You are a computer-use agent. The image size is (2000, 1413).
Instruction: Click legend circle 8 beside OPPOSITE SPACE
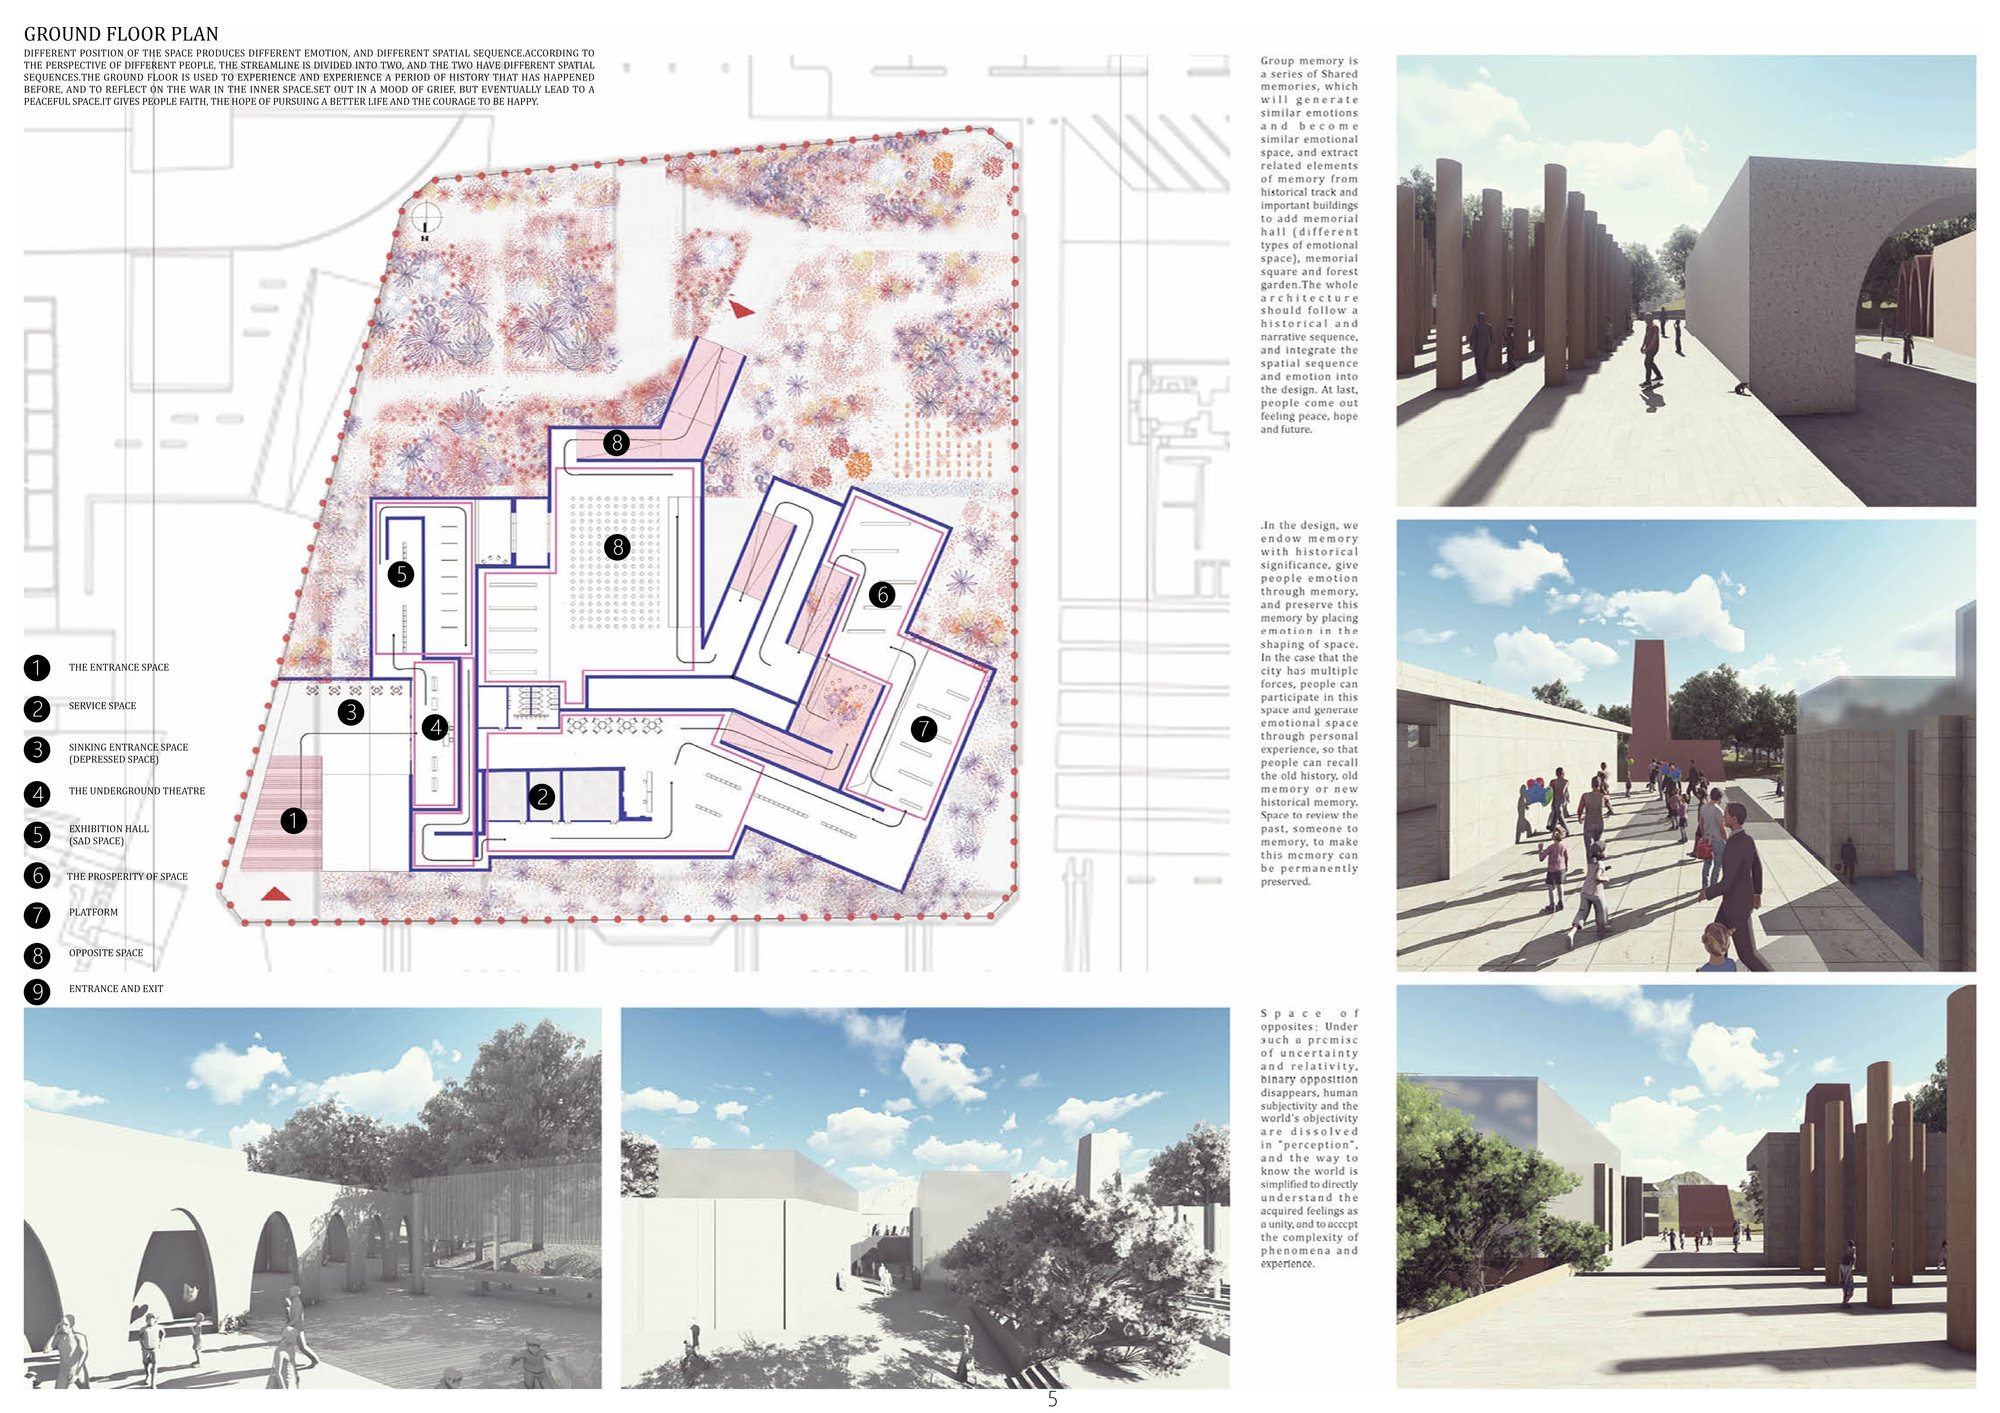pos(37,956)
